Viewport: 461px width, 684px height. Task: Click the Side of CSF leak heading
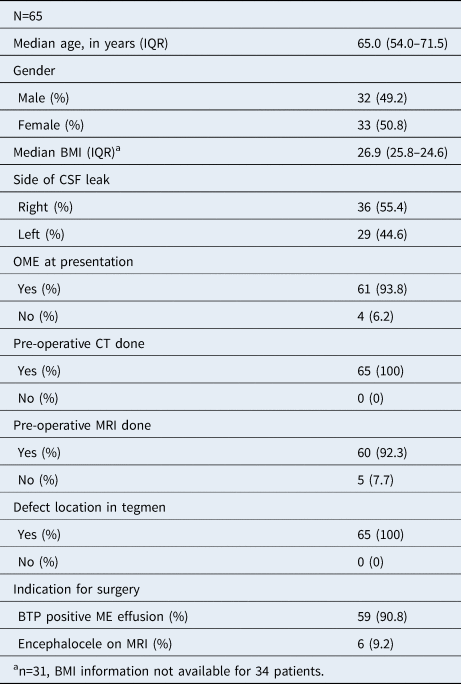61,180
